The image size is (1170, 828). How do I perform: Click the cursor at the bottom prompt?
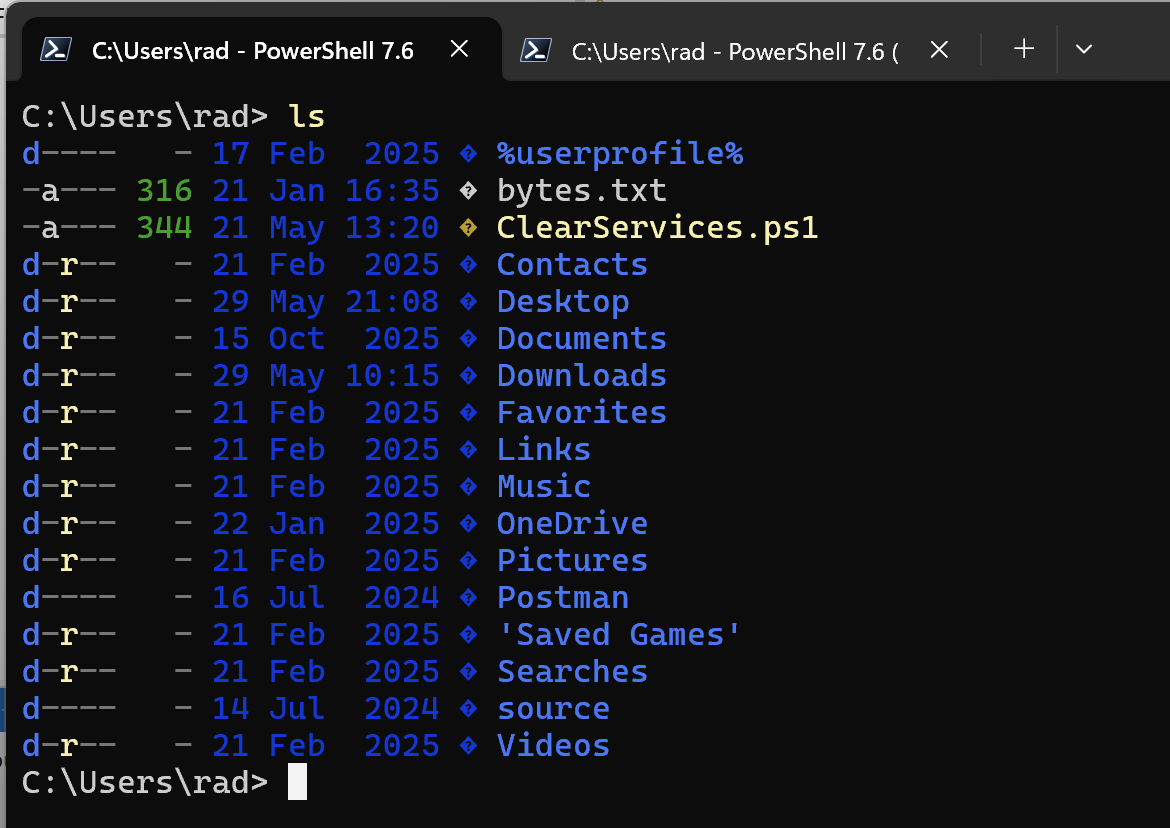297,782
